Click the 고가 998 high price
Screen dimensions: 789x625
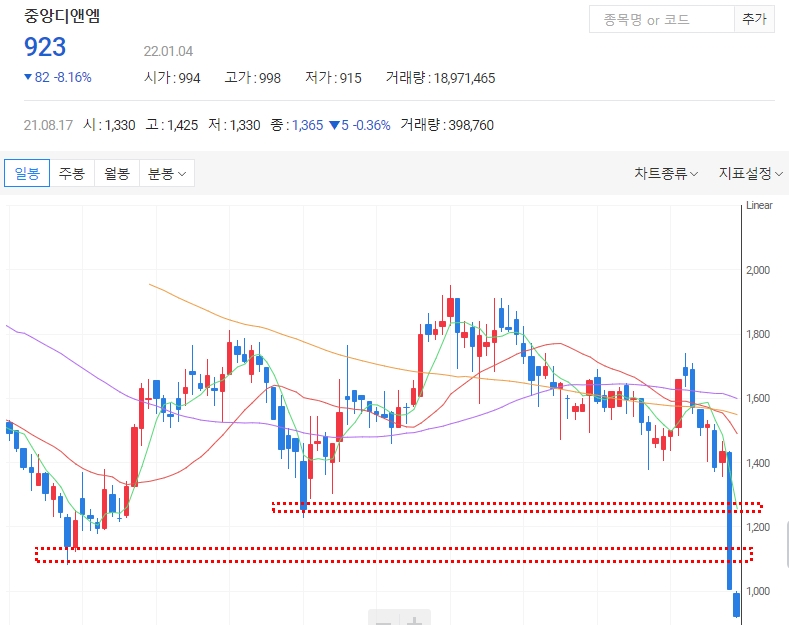coord(253,78)
